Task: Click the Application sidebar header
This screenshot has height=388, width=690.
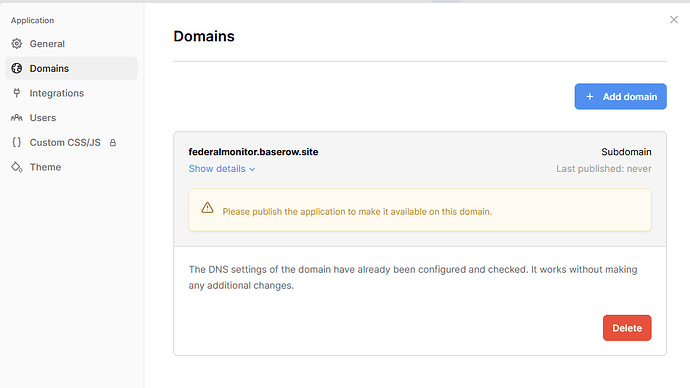Action: [32, 20]
